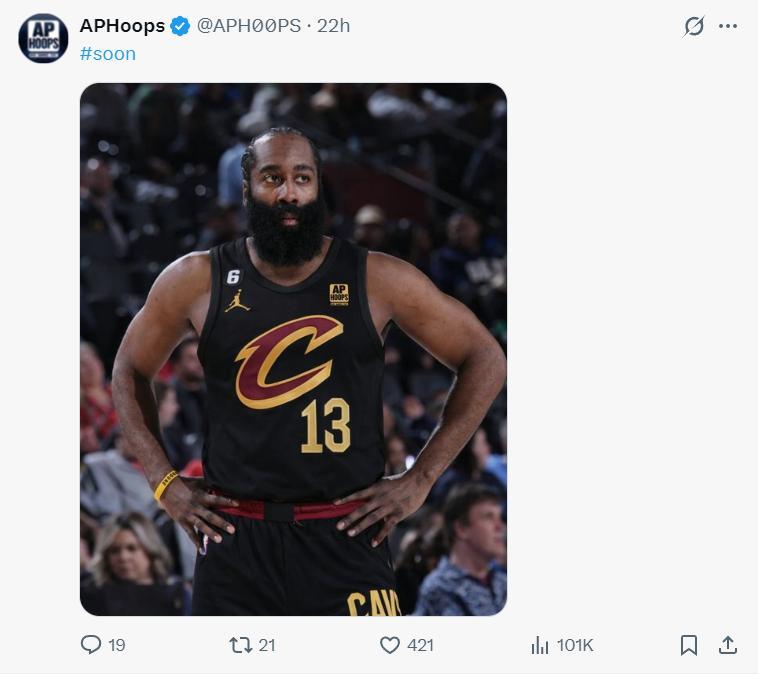
Task: Like the tweet with the heart icon
Action: (390, 645)
